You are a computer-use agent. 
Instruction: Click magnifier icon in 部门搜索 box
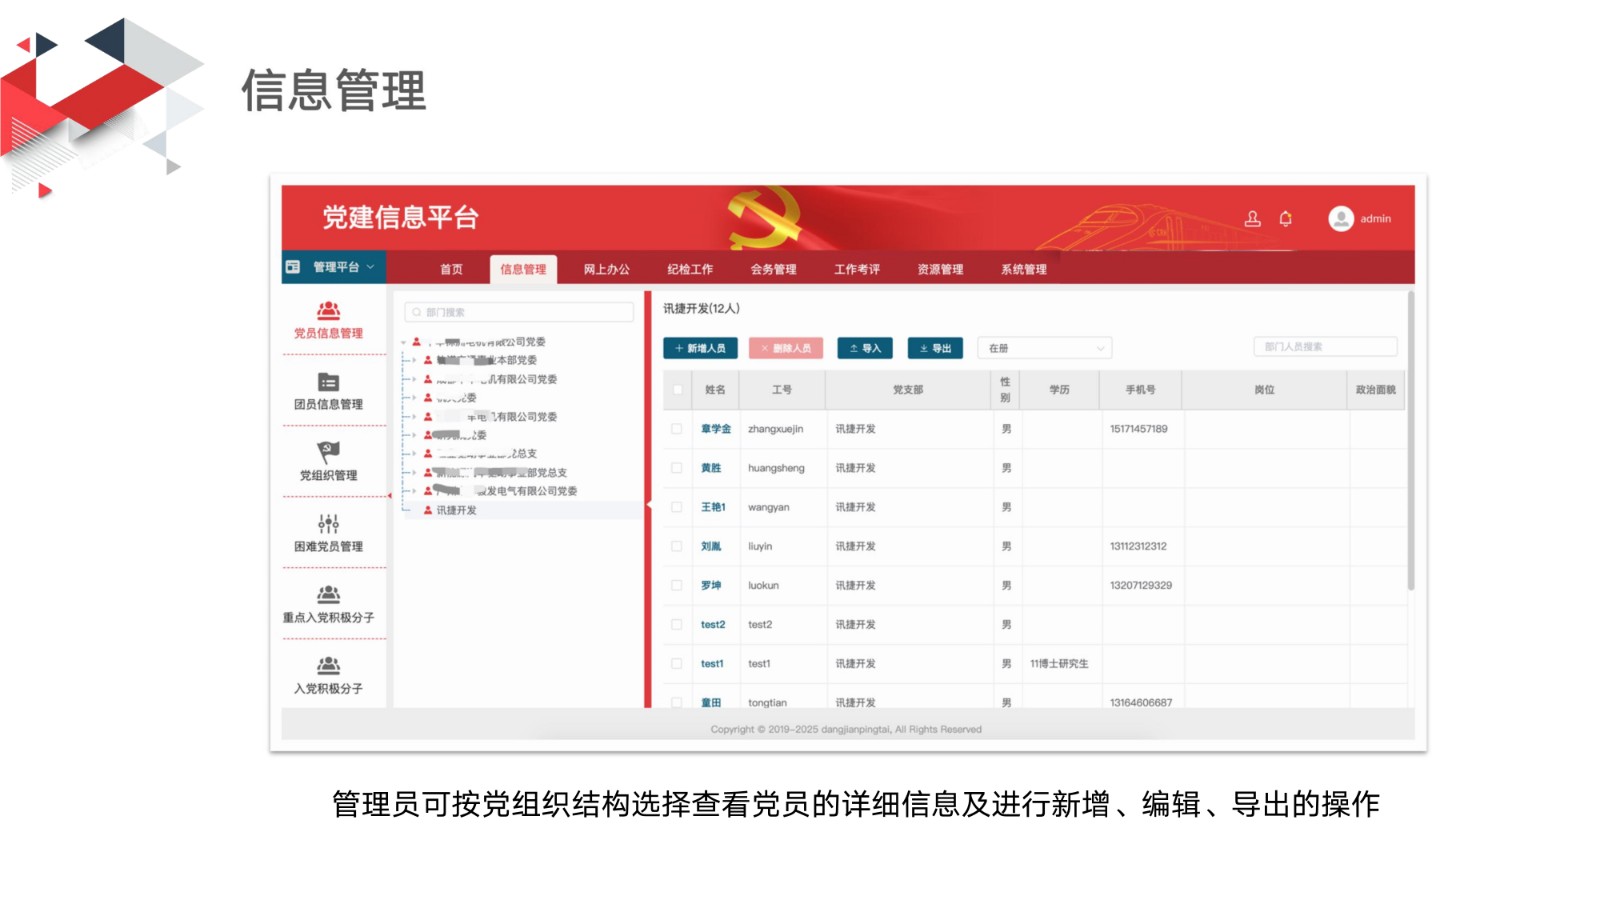pyautogui.click(x=417, y=312)
